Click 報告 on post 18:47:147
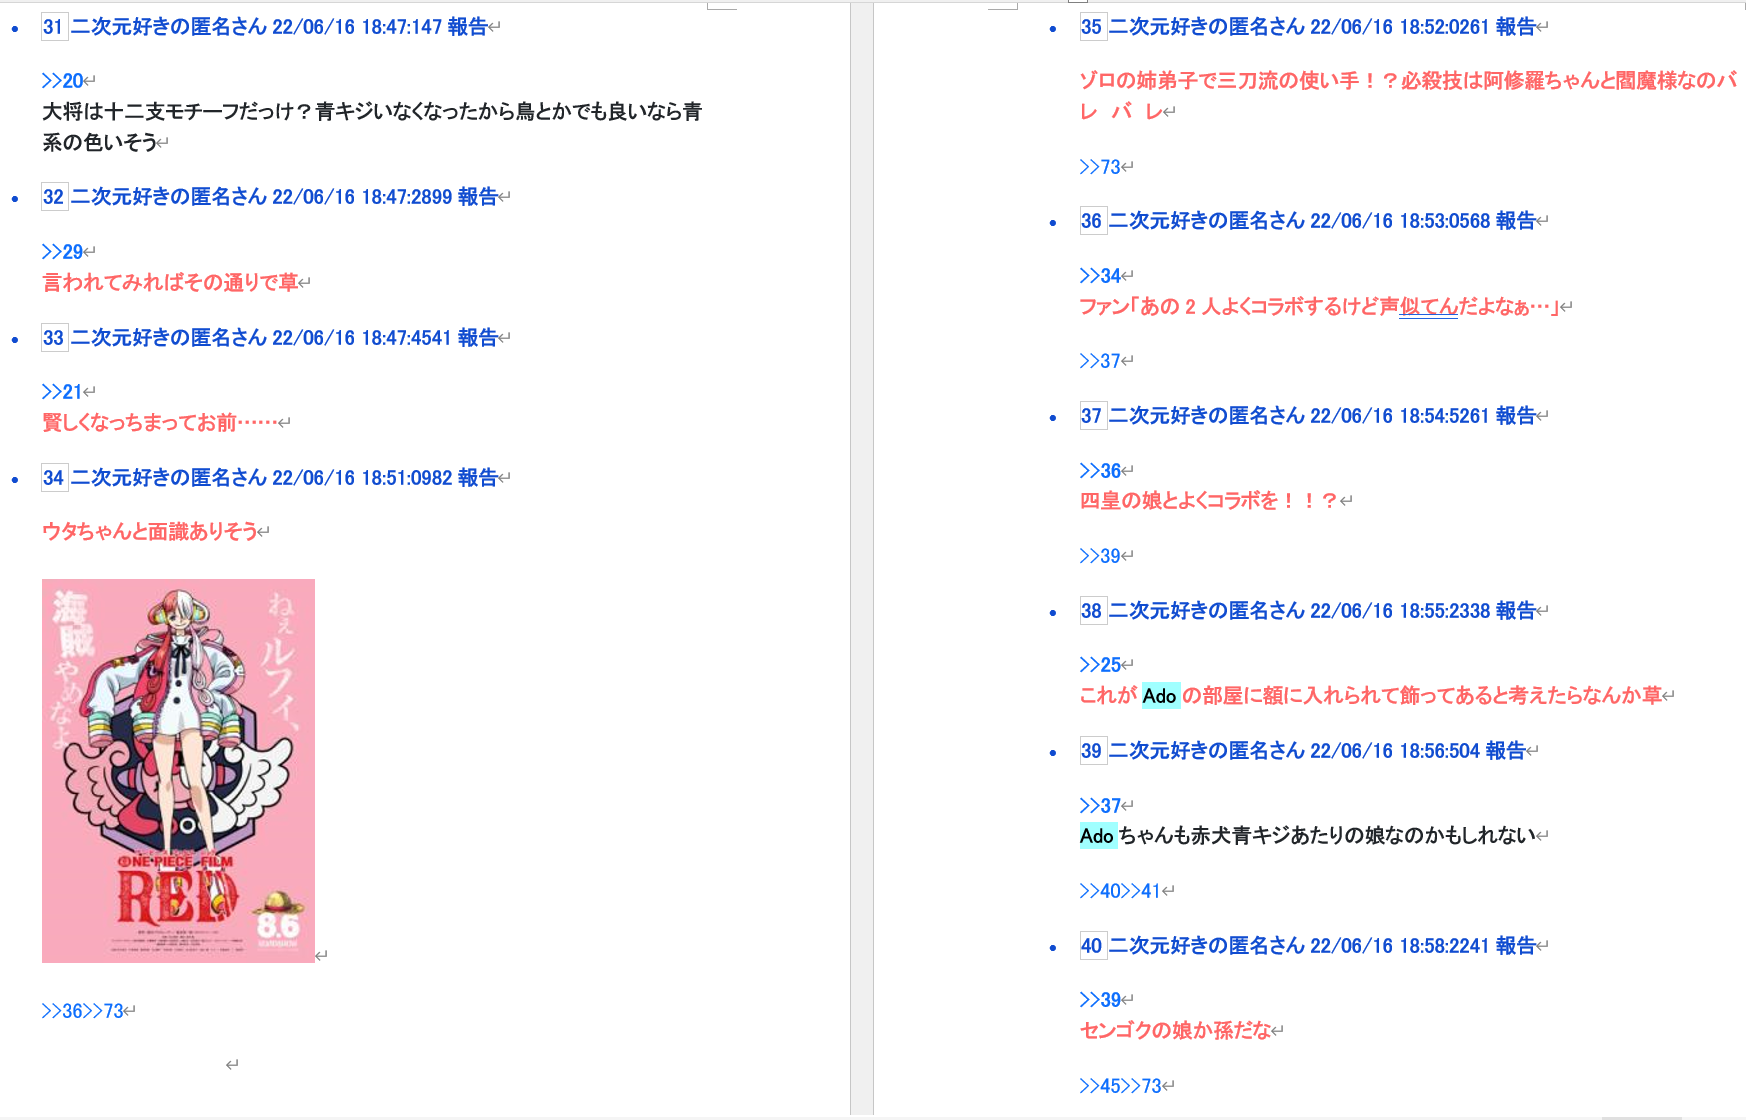1746x1120 pixels. [468, 27]
